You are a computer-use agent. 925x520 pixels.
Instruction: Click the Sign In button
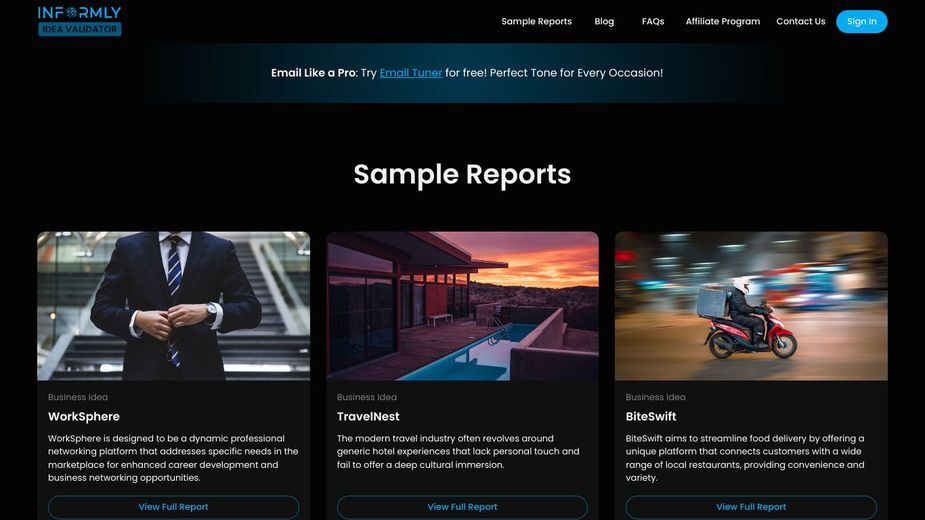pyautogui.click(x=861, y=21)
